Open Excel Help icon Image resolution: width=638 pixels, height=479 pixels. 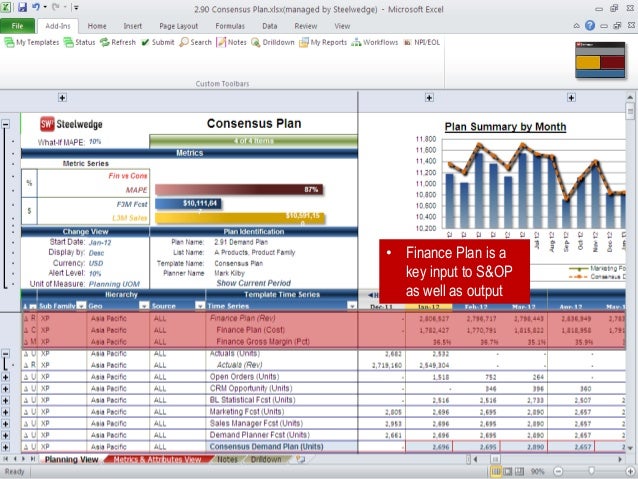tap(590, 26)
